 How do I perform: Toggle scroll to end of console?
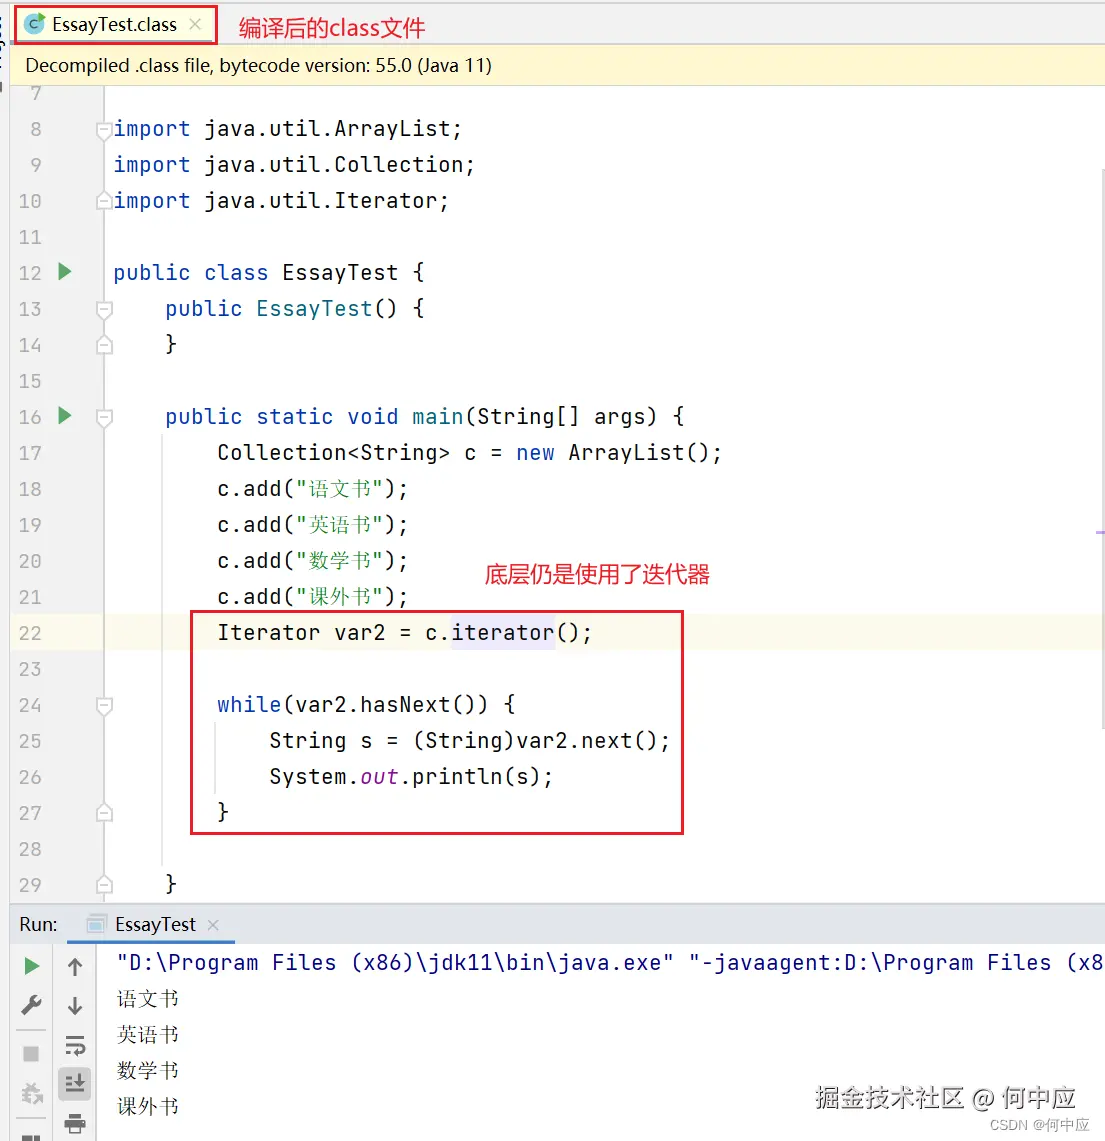click(x=75, y=1084)
